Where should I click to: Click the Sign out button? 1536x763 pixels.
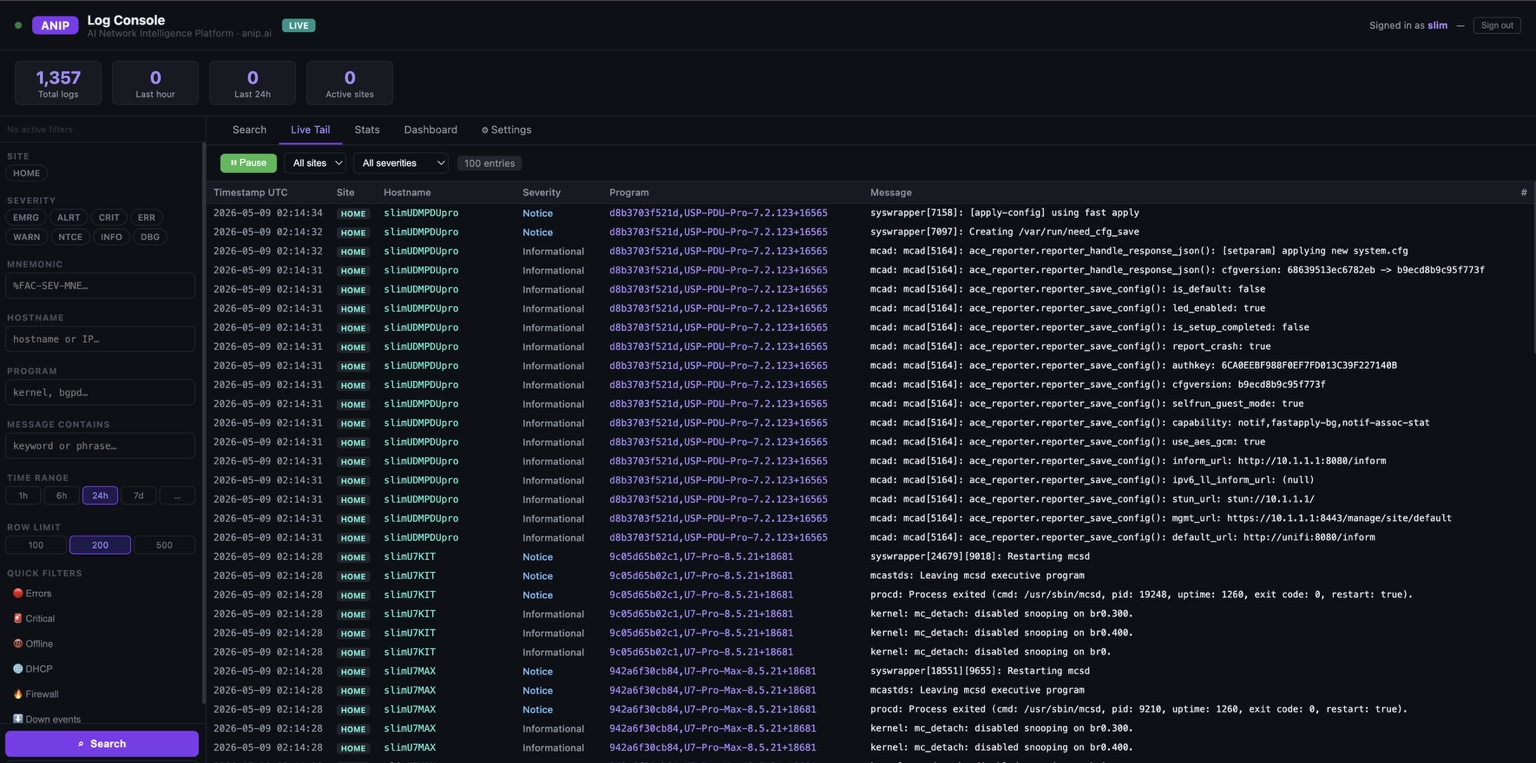tap(1497, 25)
